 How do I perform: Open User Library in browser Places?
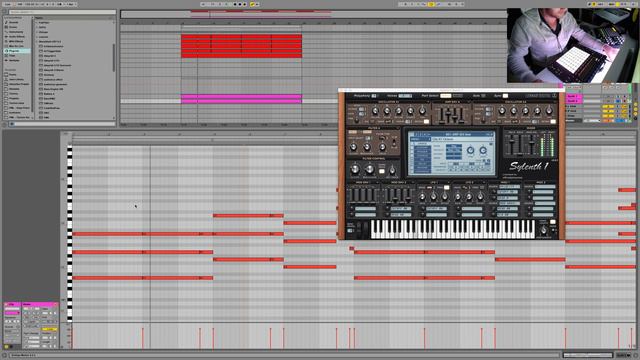tap(16, 79)
